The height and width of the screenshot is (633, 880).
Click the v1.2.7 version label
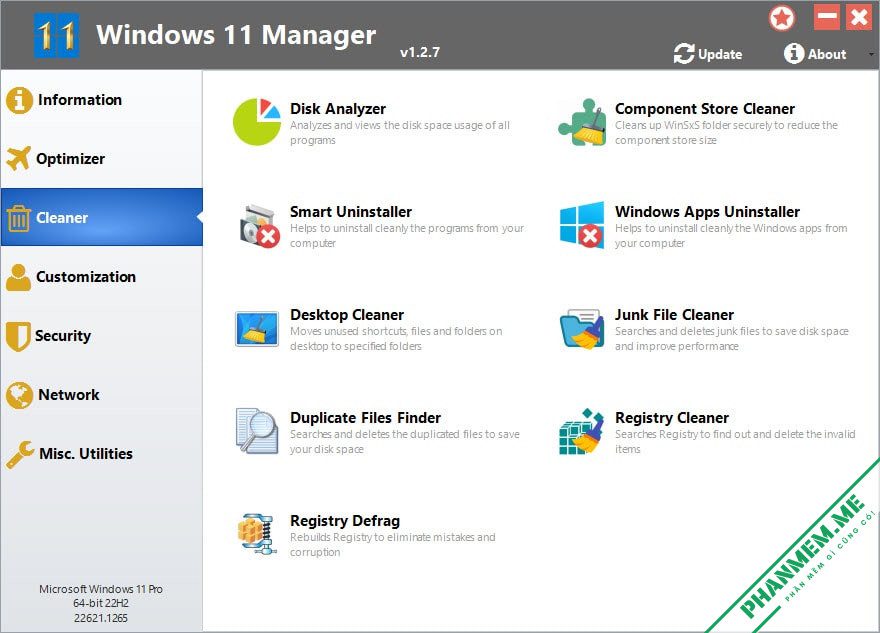click(420, 52)
